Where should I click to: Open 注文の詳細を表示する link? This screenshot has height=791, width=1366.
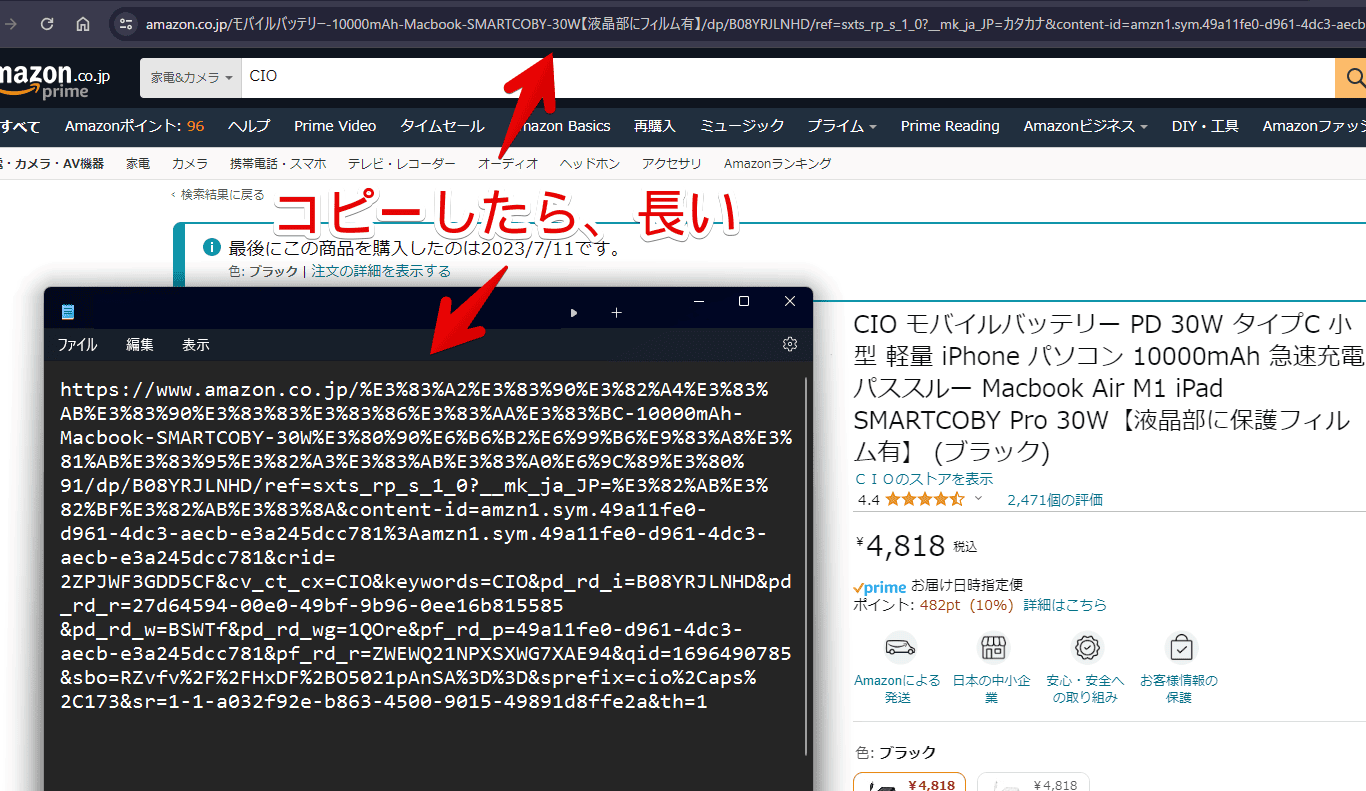pos(381,271)
